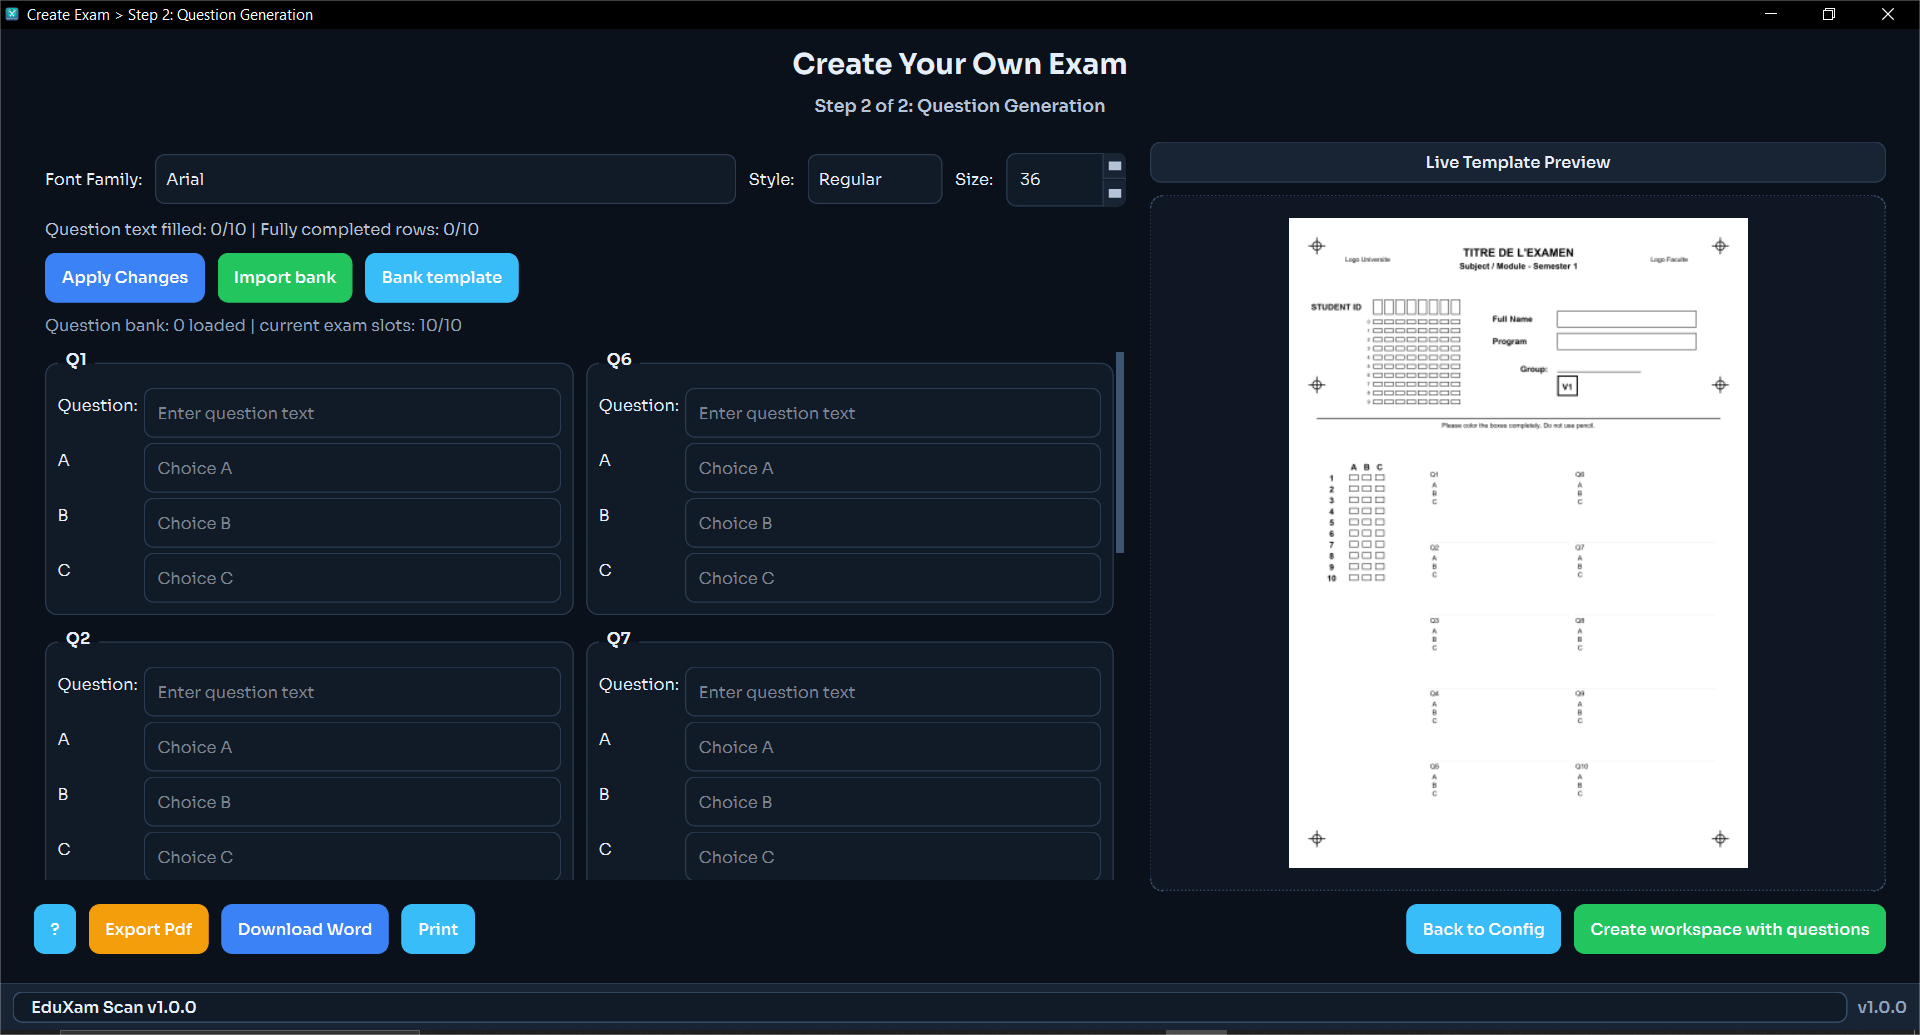Click Create workspace with questions

pyautogui.click(x=1729, y=929)
